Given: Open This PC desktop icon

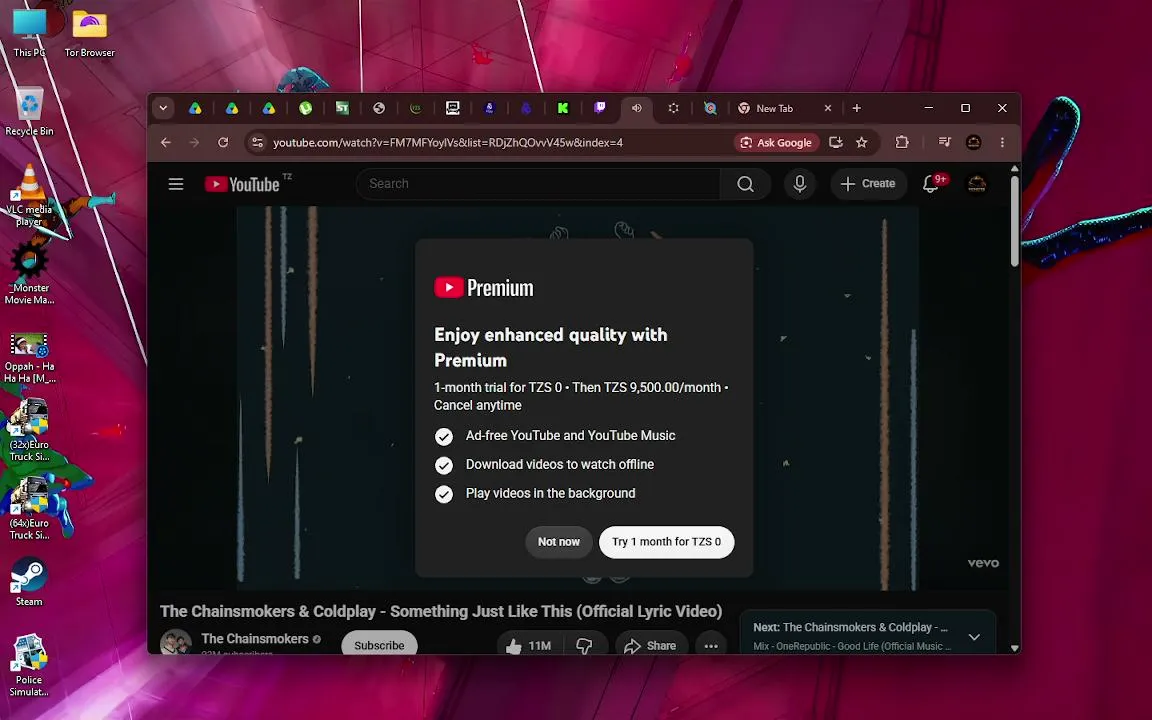Looking at the screenshot, I should click(29, 32).
